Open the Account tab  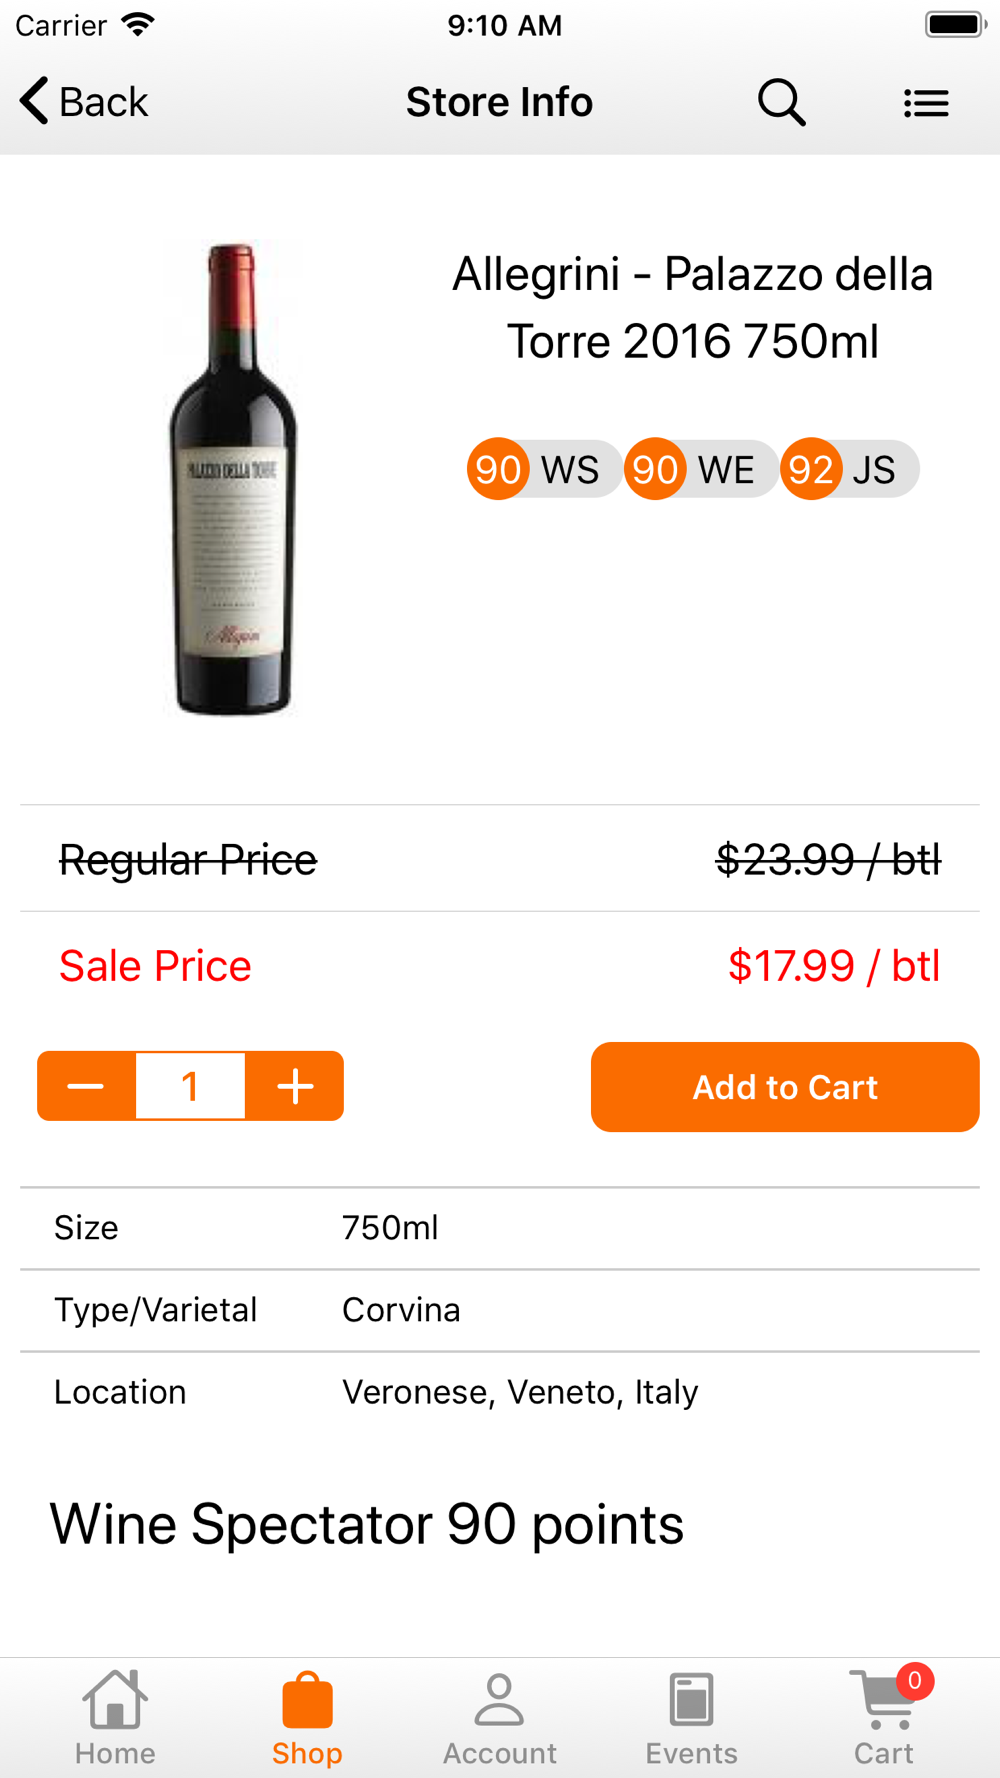(499, 1719)
